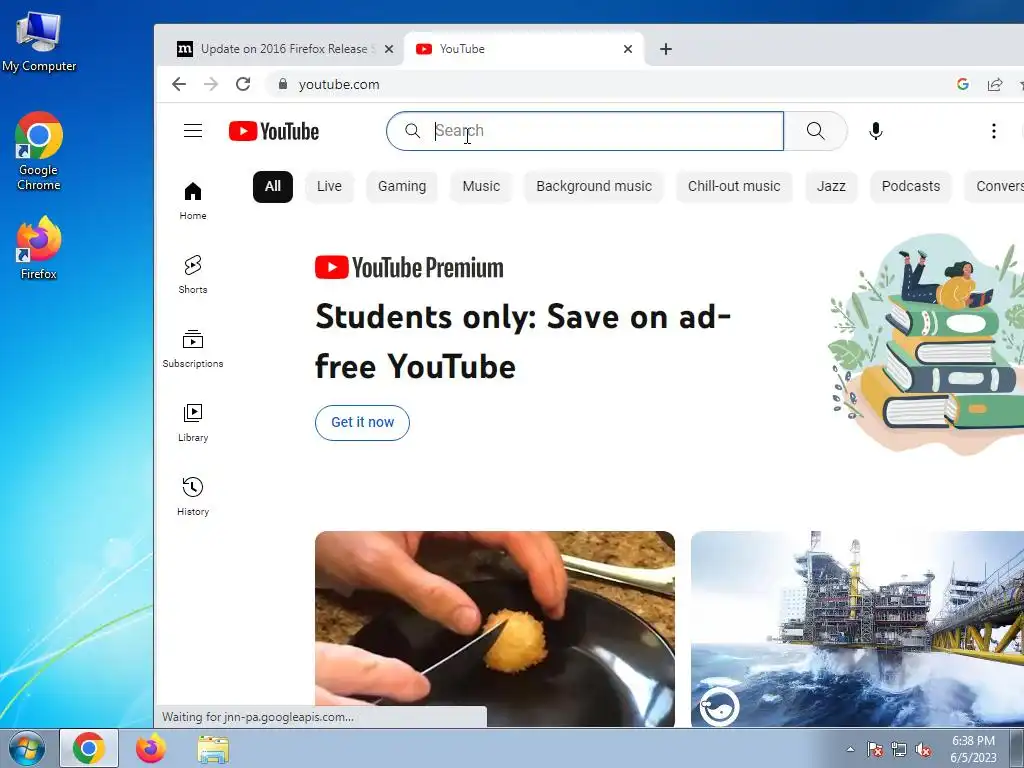Click the Windows Start button
Screen dimensions: 1024x768
[x=27, y=748]
